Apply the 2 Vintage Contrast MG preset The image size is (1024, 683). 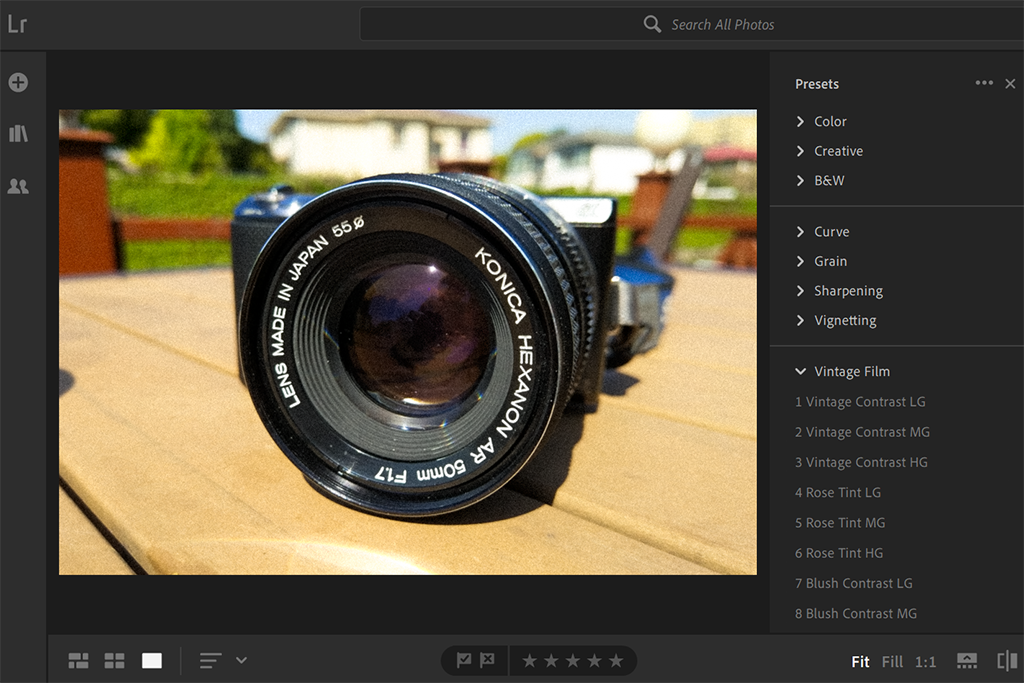pos(862,432)
